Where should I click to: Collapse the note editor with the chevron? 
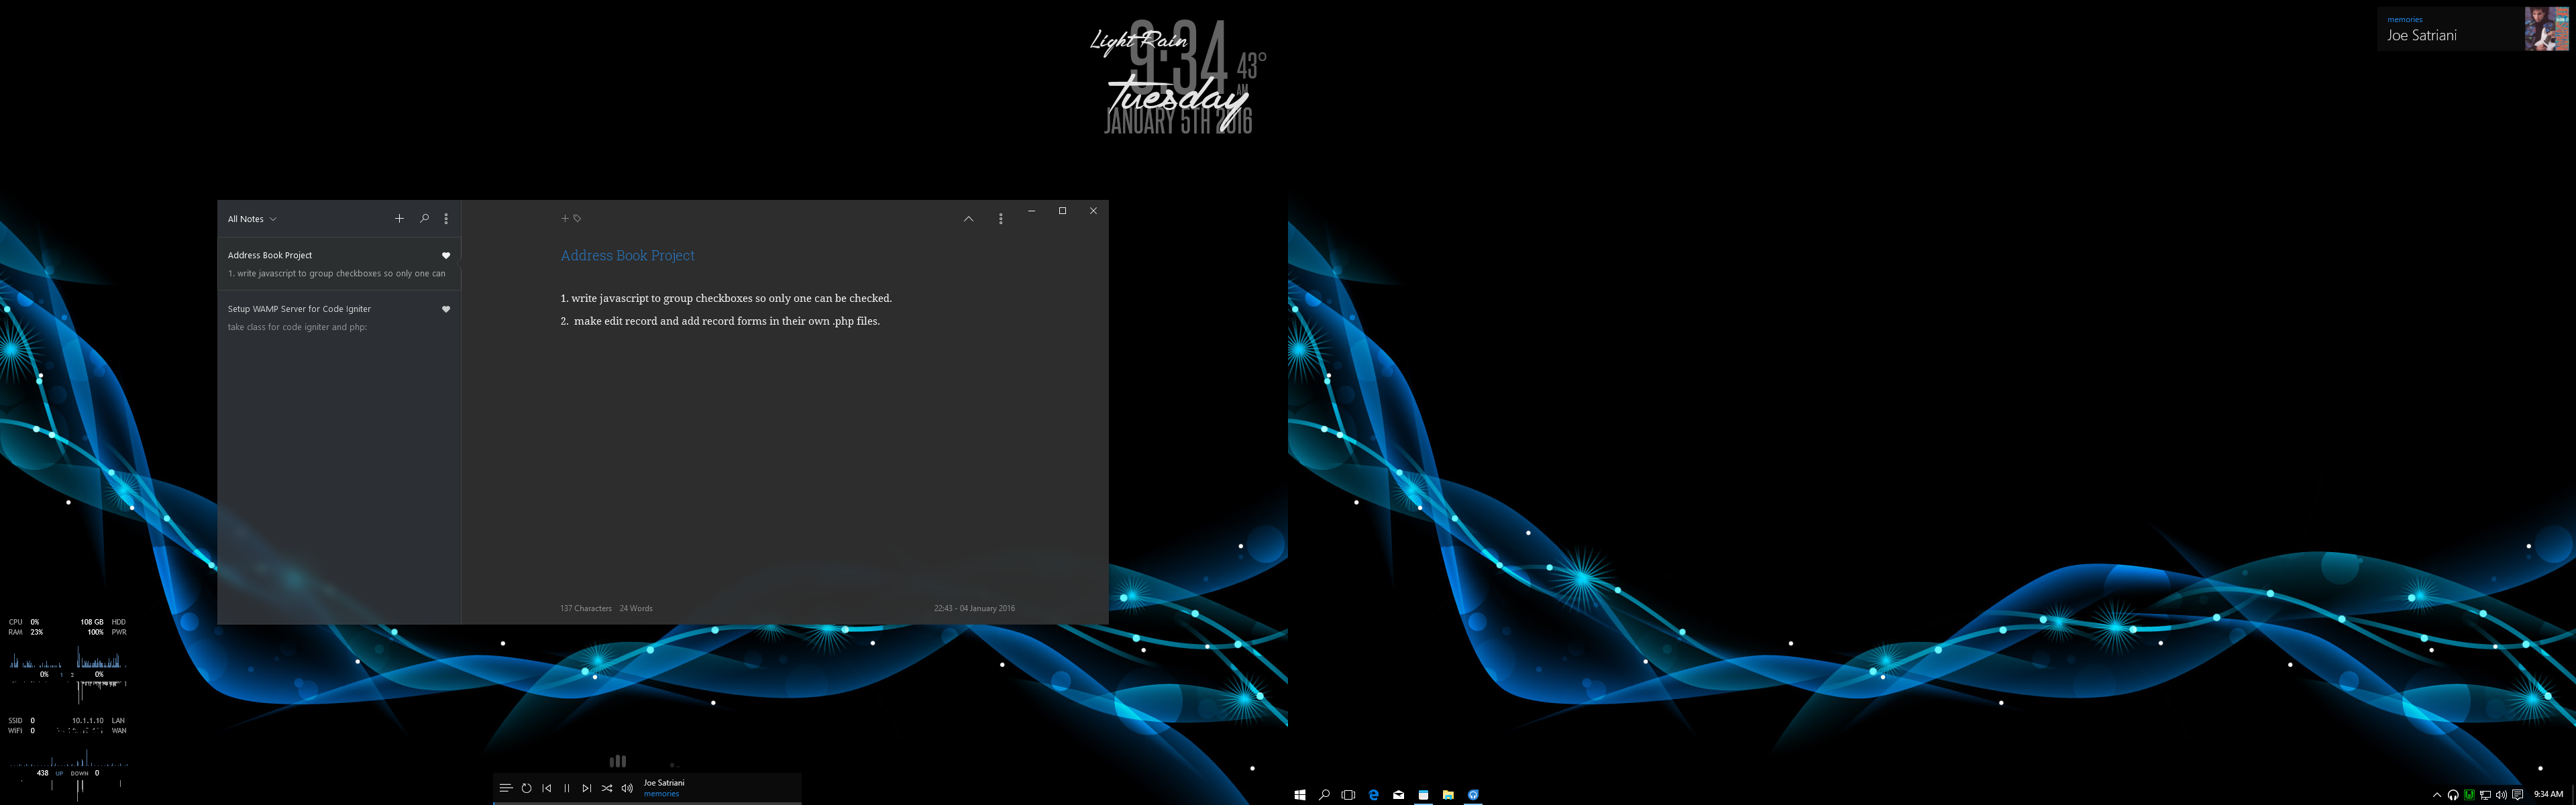[968, 218]
